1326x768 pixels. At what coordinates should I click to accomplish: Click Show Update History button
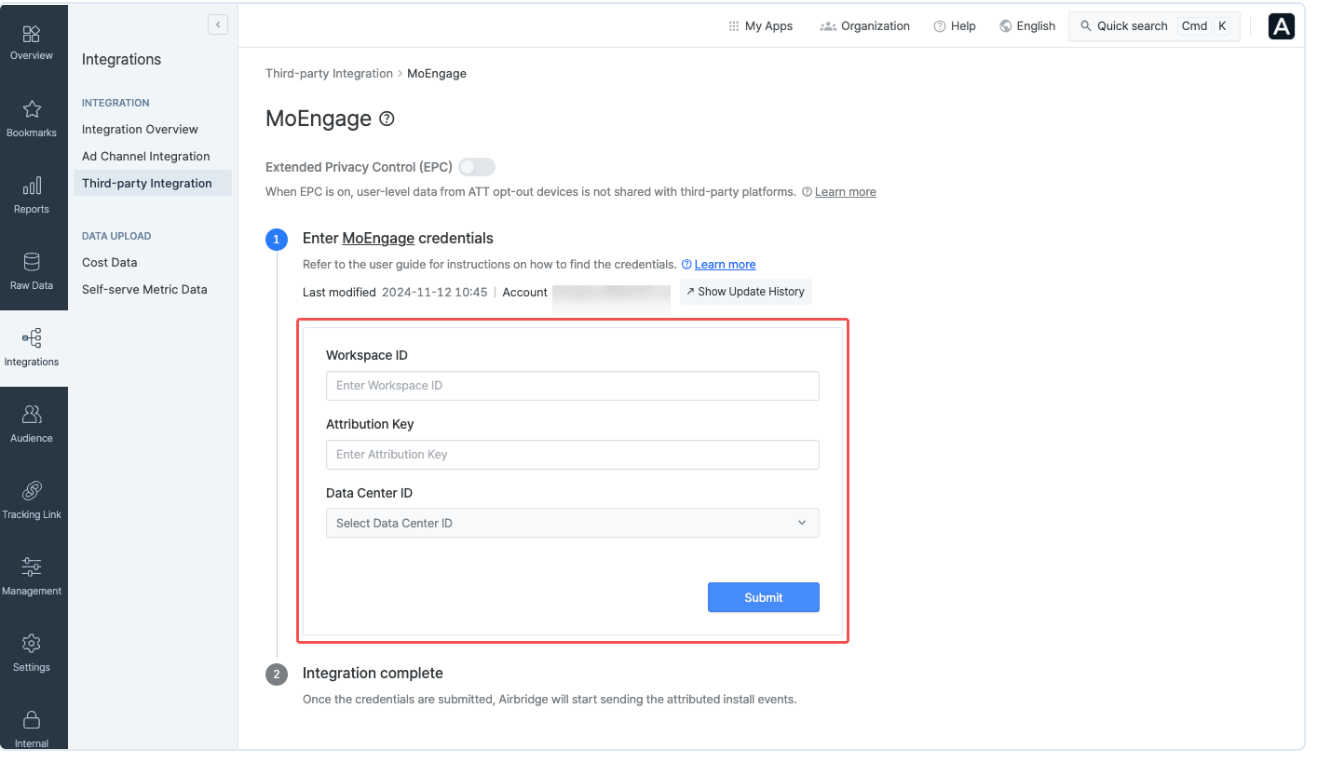pyautogui.click(x=746, y=292)
